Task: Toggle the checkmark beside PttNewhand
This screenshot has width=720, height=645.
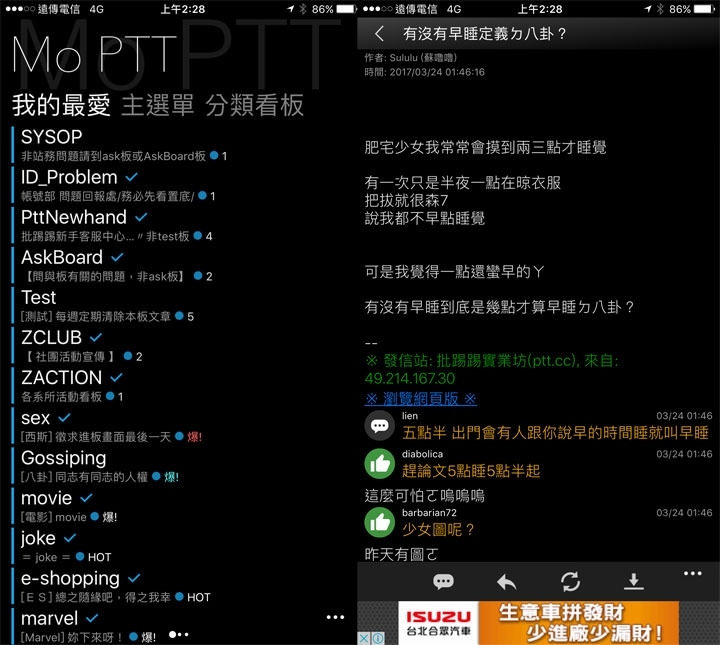Action: coord(142,217)
